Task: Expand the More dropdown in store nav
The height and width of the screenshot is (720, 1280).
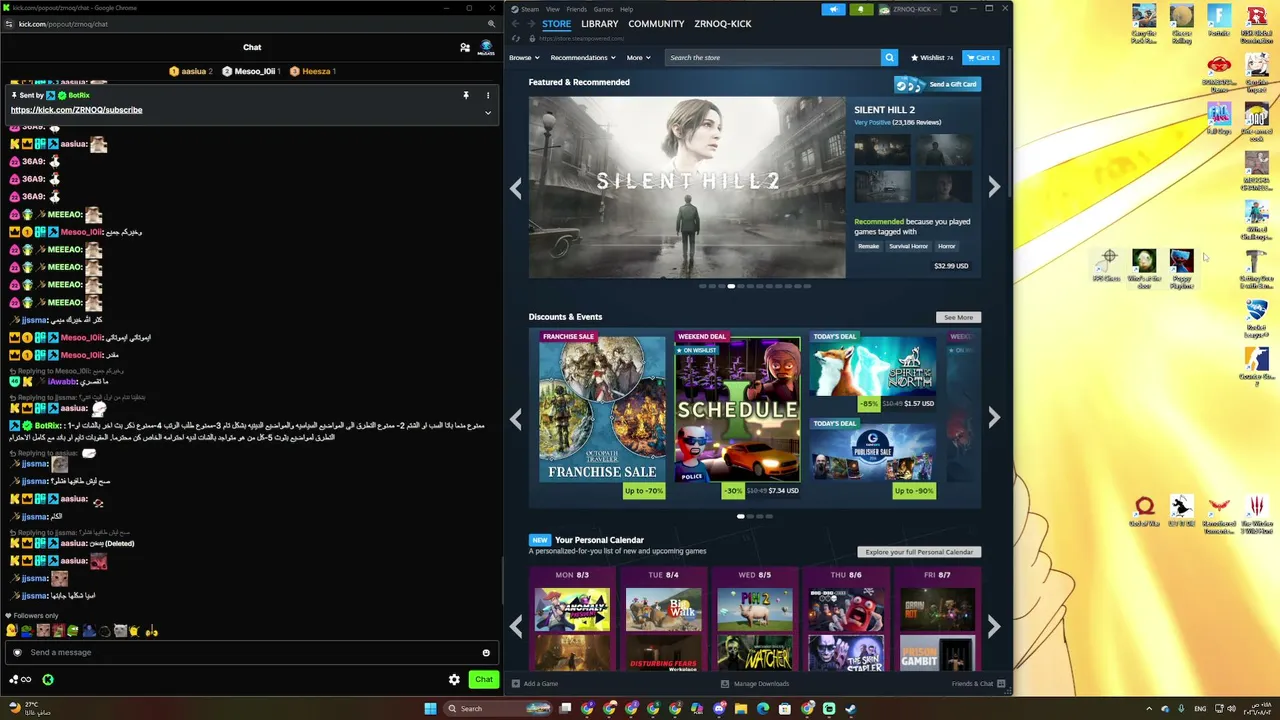Action: (x=638, y=57)
